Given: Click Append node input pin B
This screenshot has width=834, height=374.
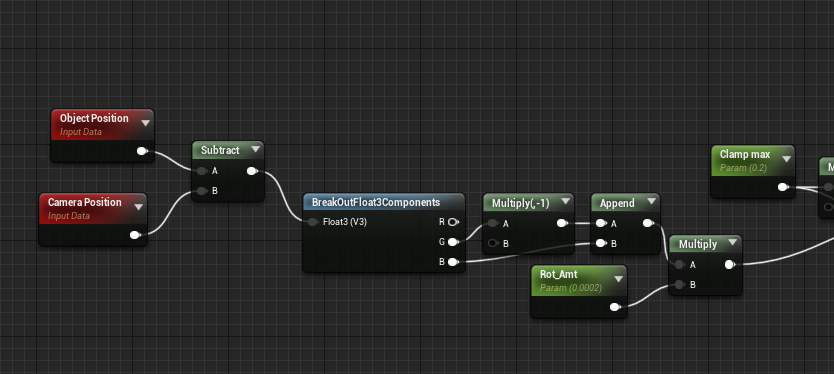Looking at the screenshot, I should coord(601,243).
